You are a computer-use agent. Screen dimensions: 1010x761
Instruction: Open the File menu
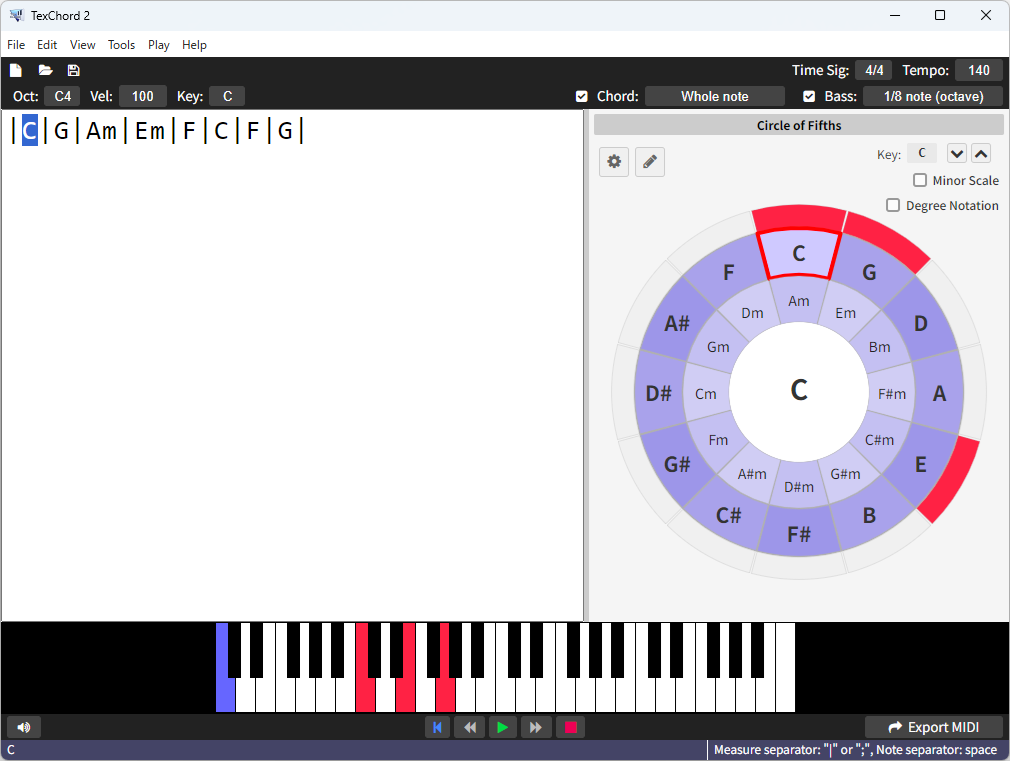coord(16,44)
